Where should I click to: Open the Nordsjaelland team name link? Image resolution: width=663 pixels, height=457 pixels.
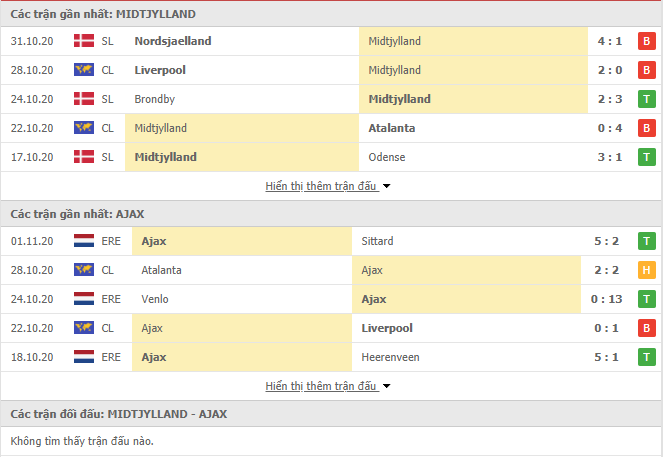[x=173, y=41]
